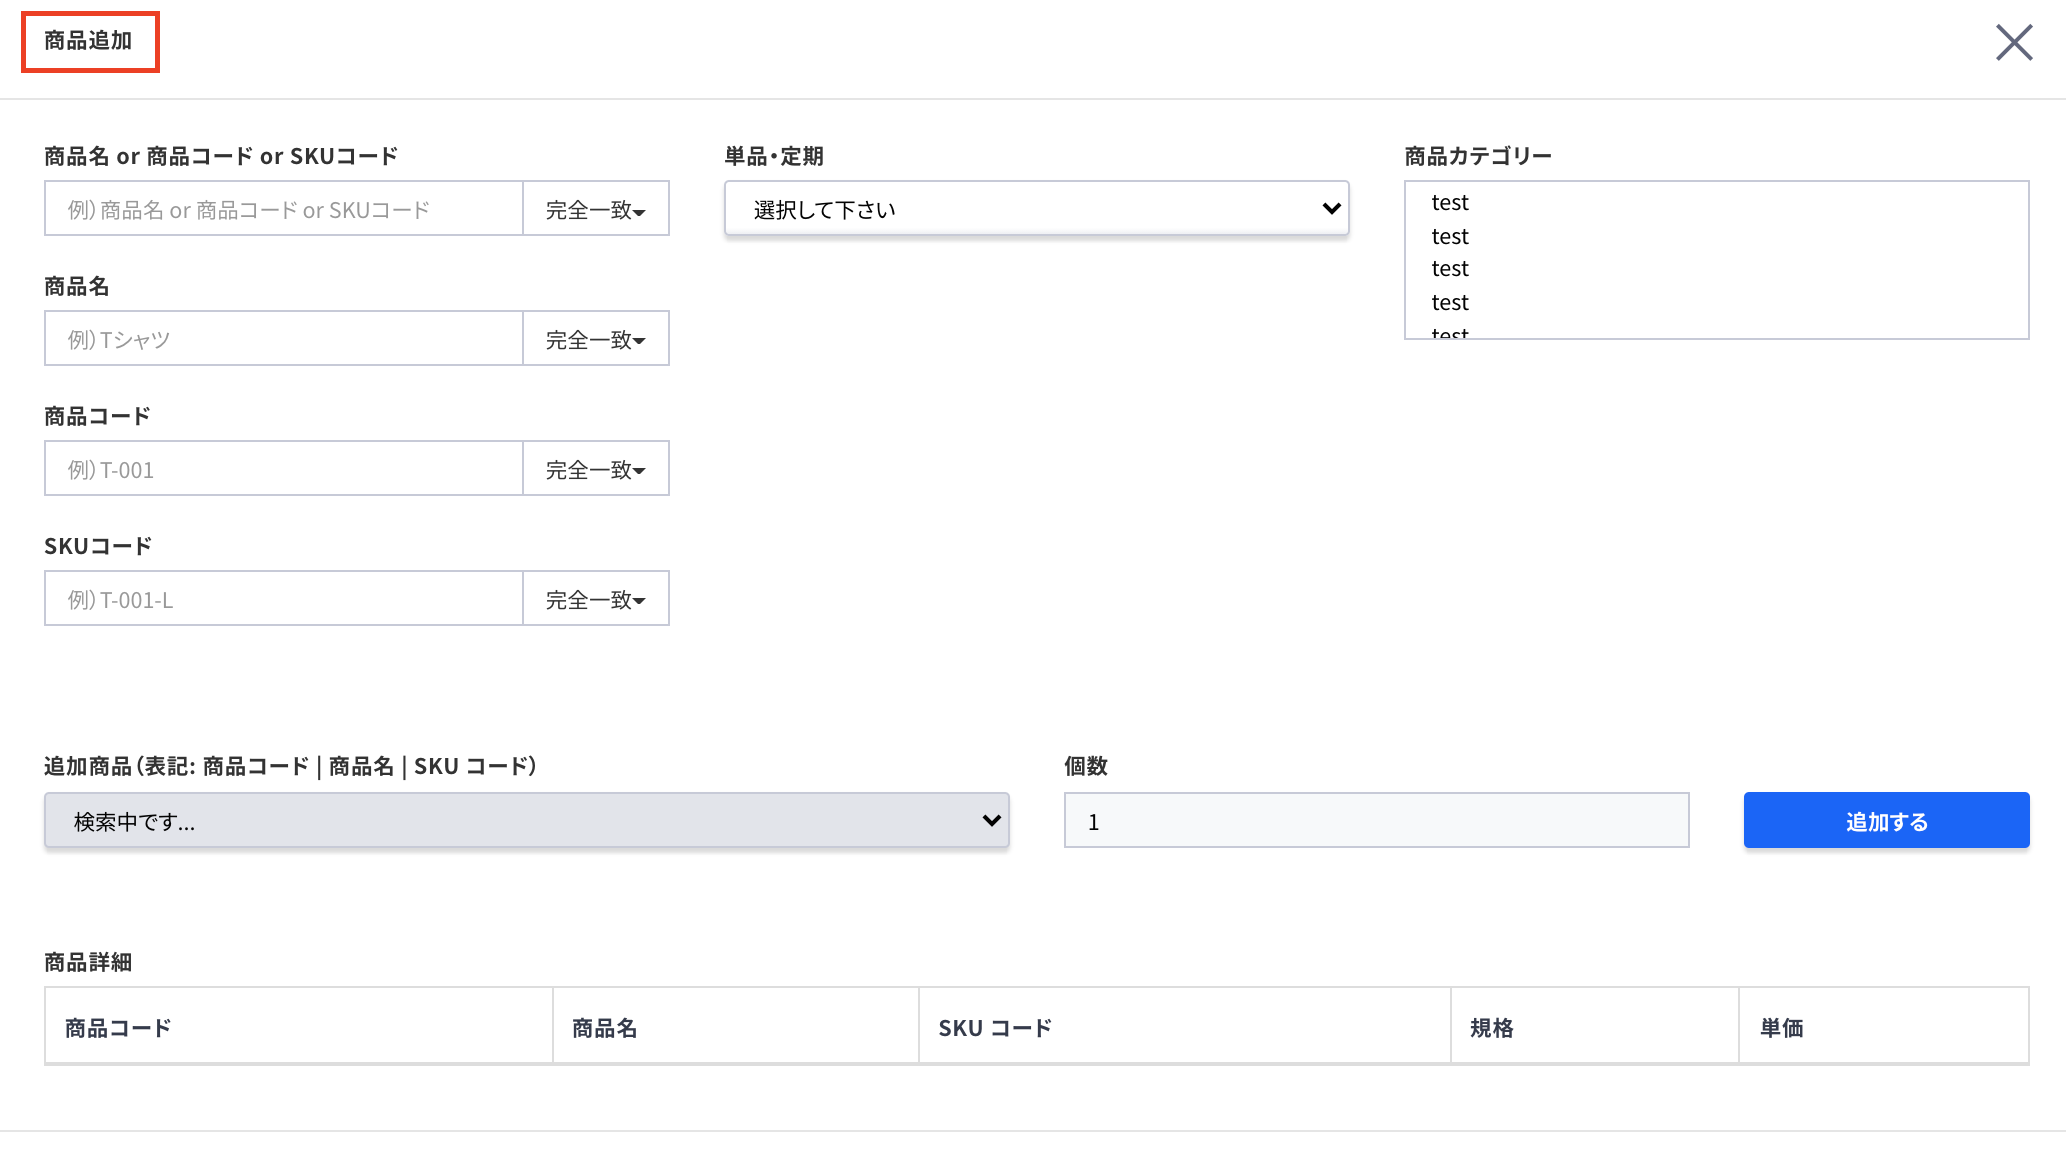Open the 完全一致 dropdown for SKUコード
The width and height of the screenshot is (2066, 1160).
click(596, 598)
